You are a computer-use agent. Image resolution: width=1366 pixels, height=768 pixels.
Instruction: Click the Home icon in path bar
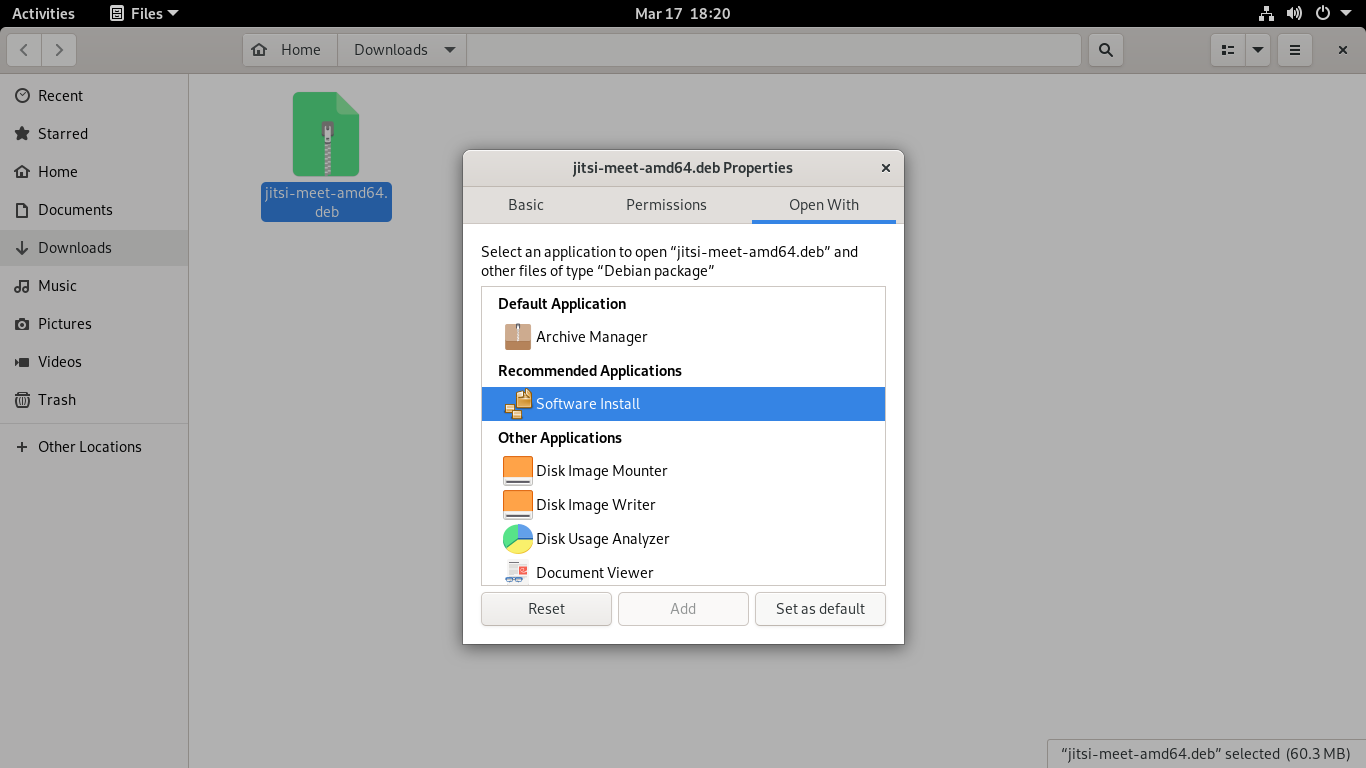click(x=260, y=50)
